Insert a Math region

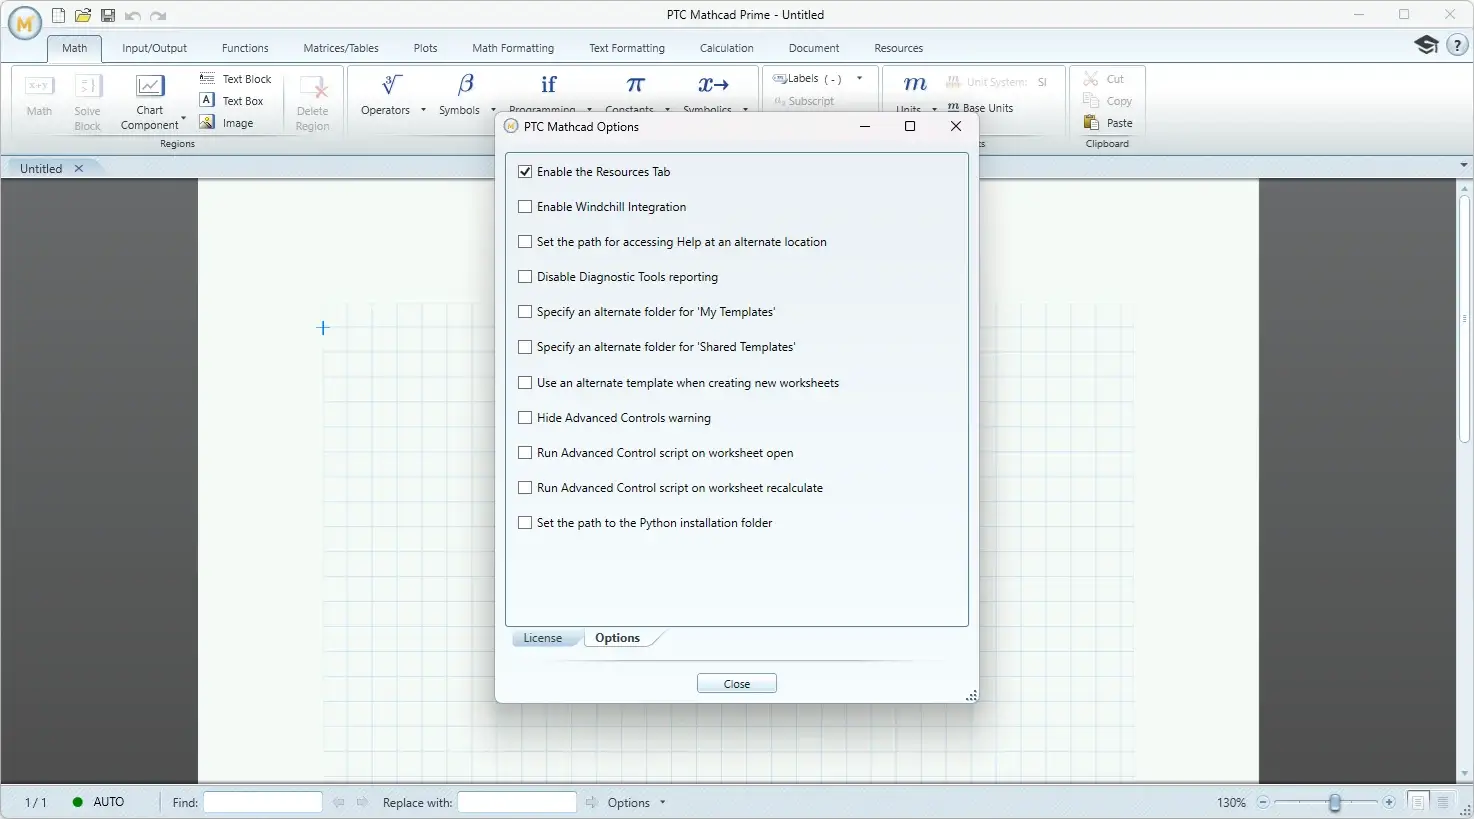(39, 98)
